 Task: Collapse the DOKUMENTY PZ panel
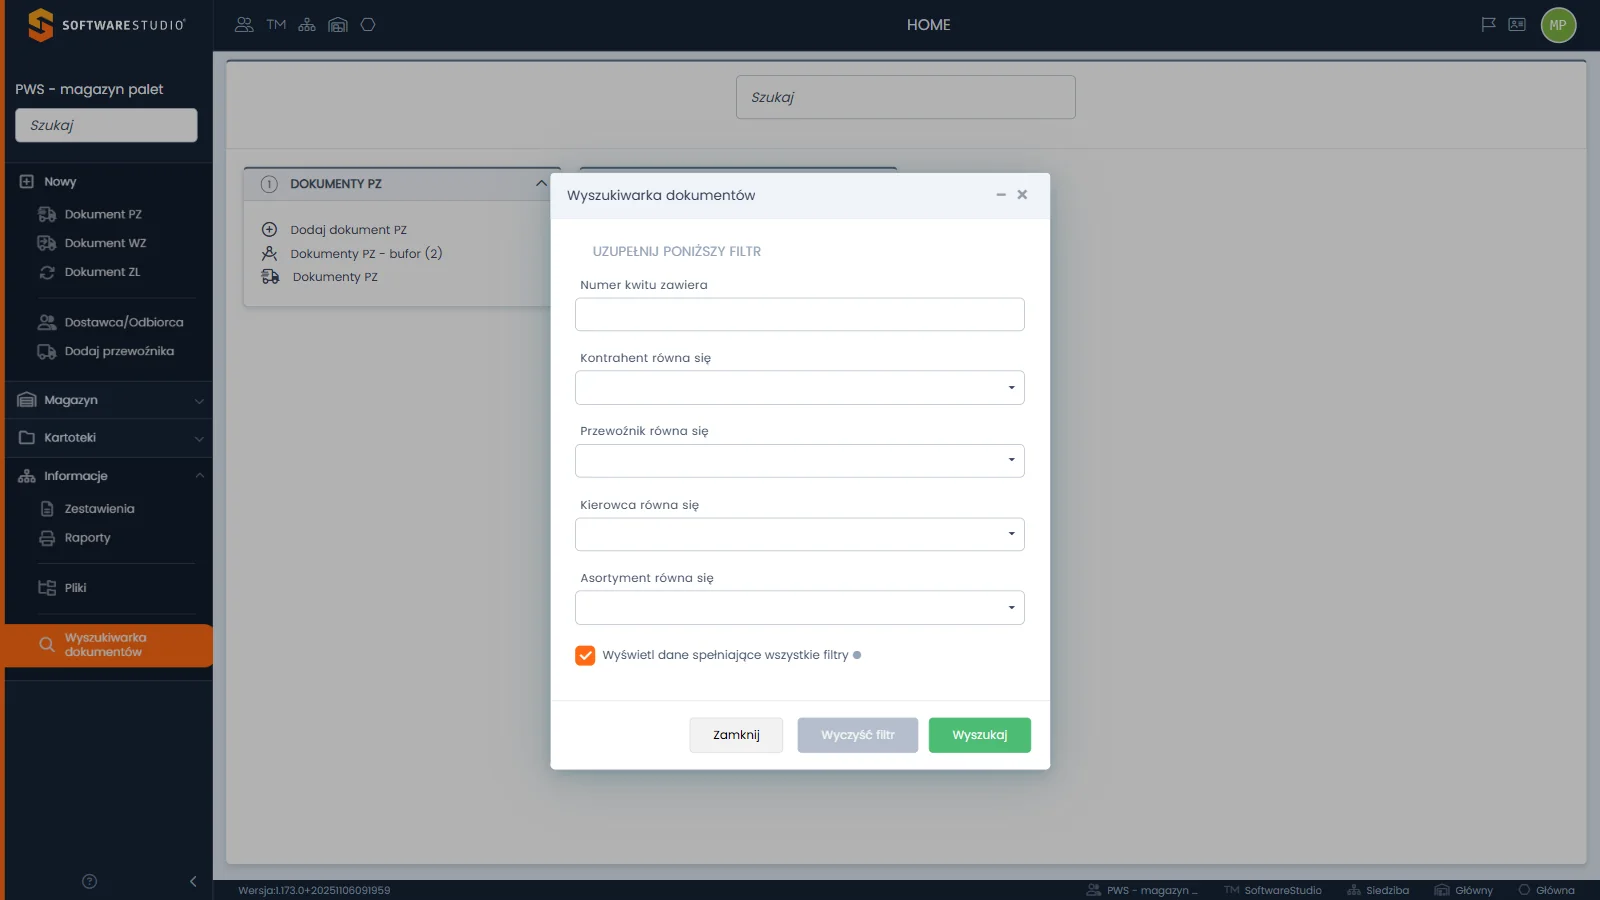coord(541,184)
